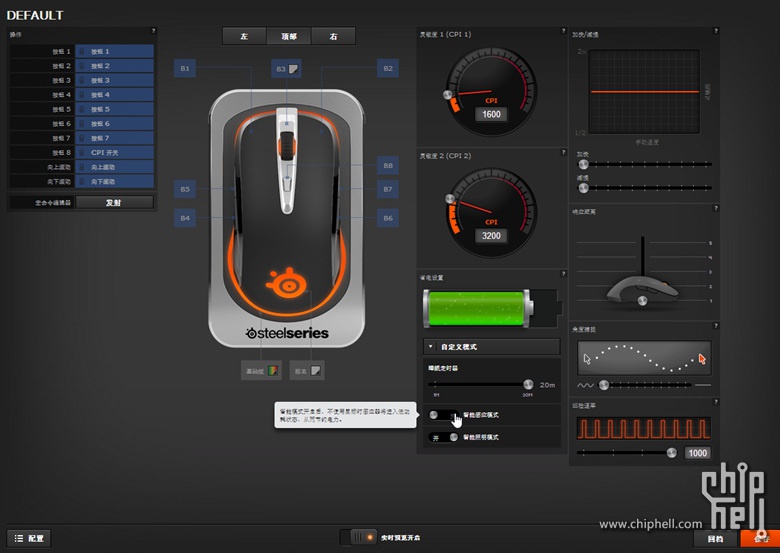Toggle the 智能睡眠模式 smart sleep switch
The width and height of the screenshot is (780, 553).
point(443,415)
